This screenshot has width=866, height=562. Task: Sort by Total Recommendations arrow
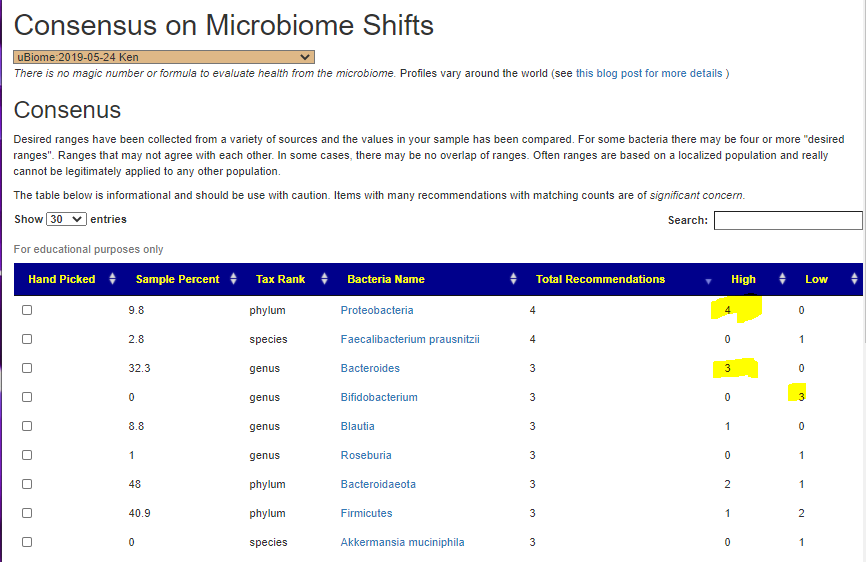pos(709,280)
